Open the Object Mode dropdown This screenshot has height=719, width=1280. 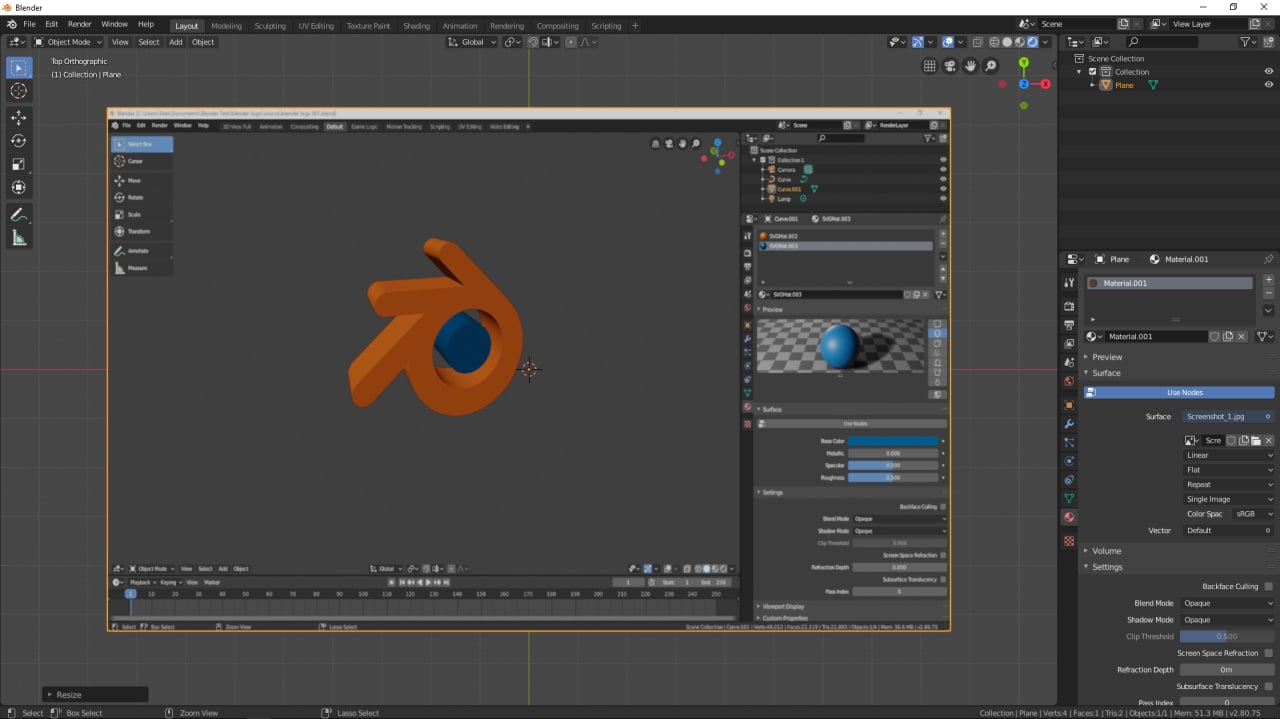tap(66, 42)
